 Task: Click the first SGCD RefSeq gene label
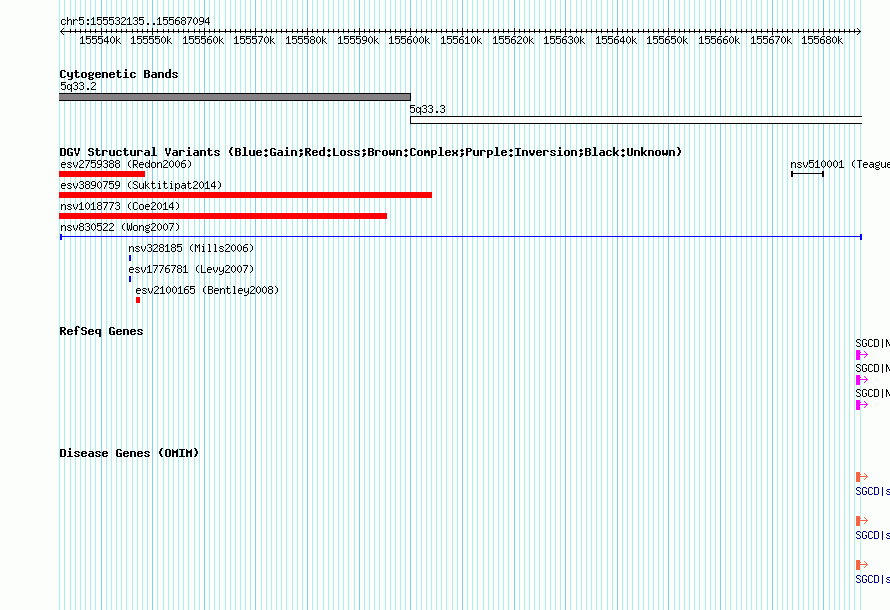[x=872, y=343]
